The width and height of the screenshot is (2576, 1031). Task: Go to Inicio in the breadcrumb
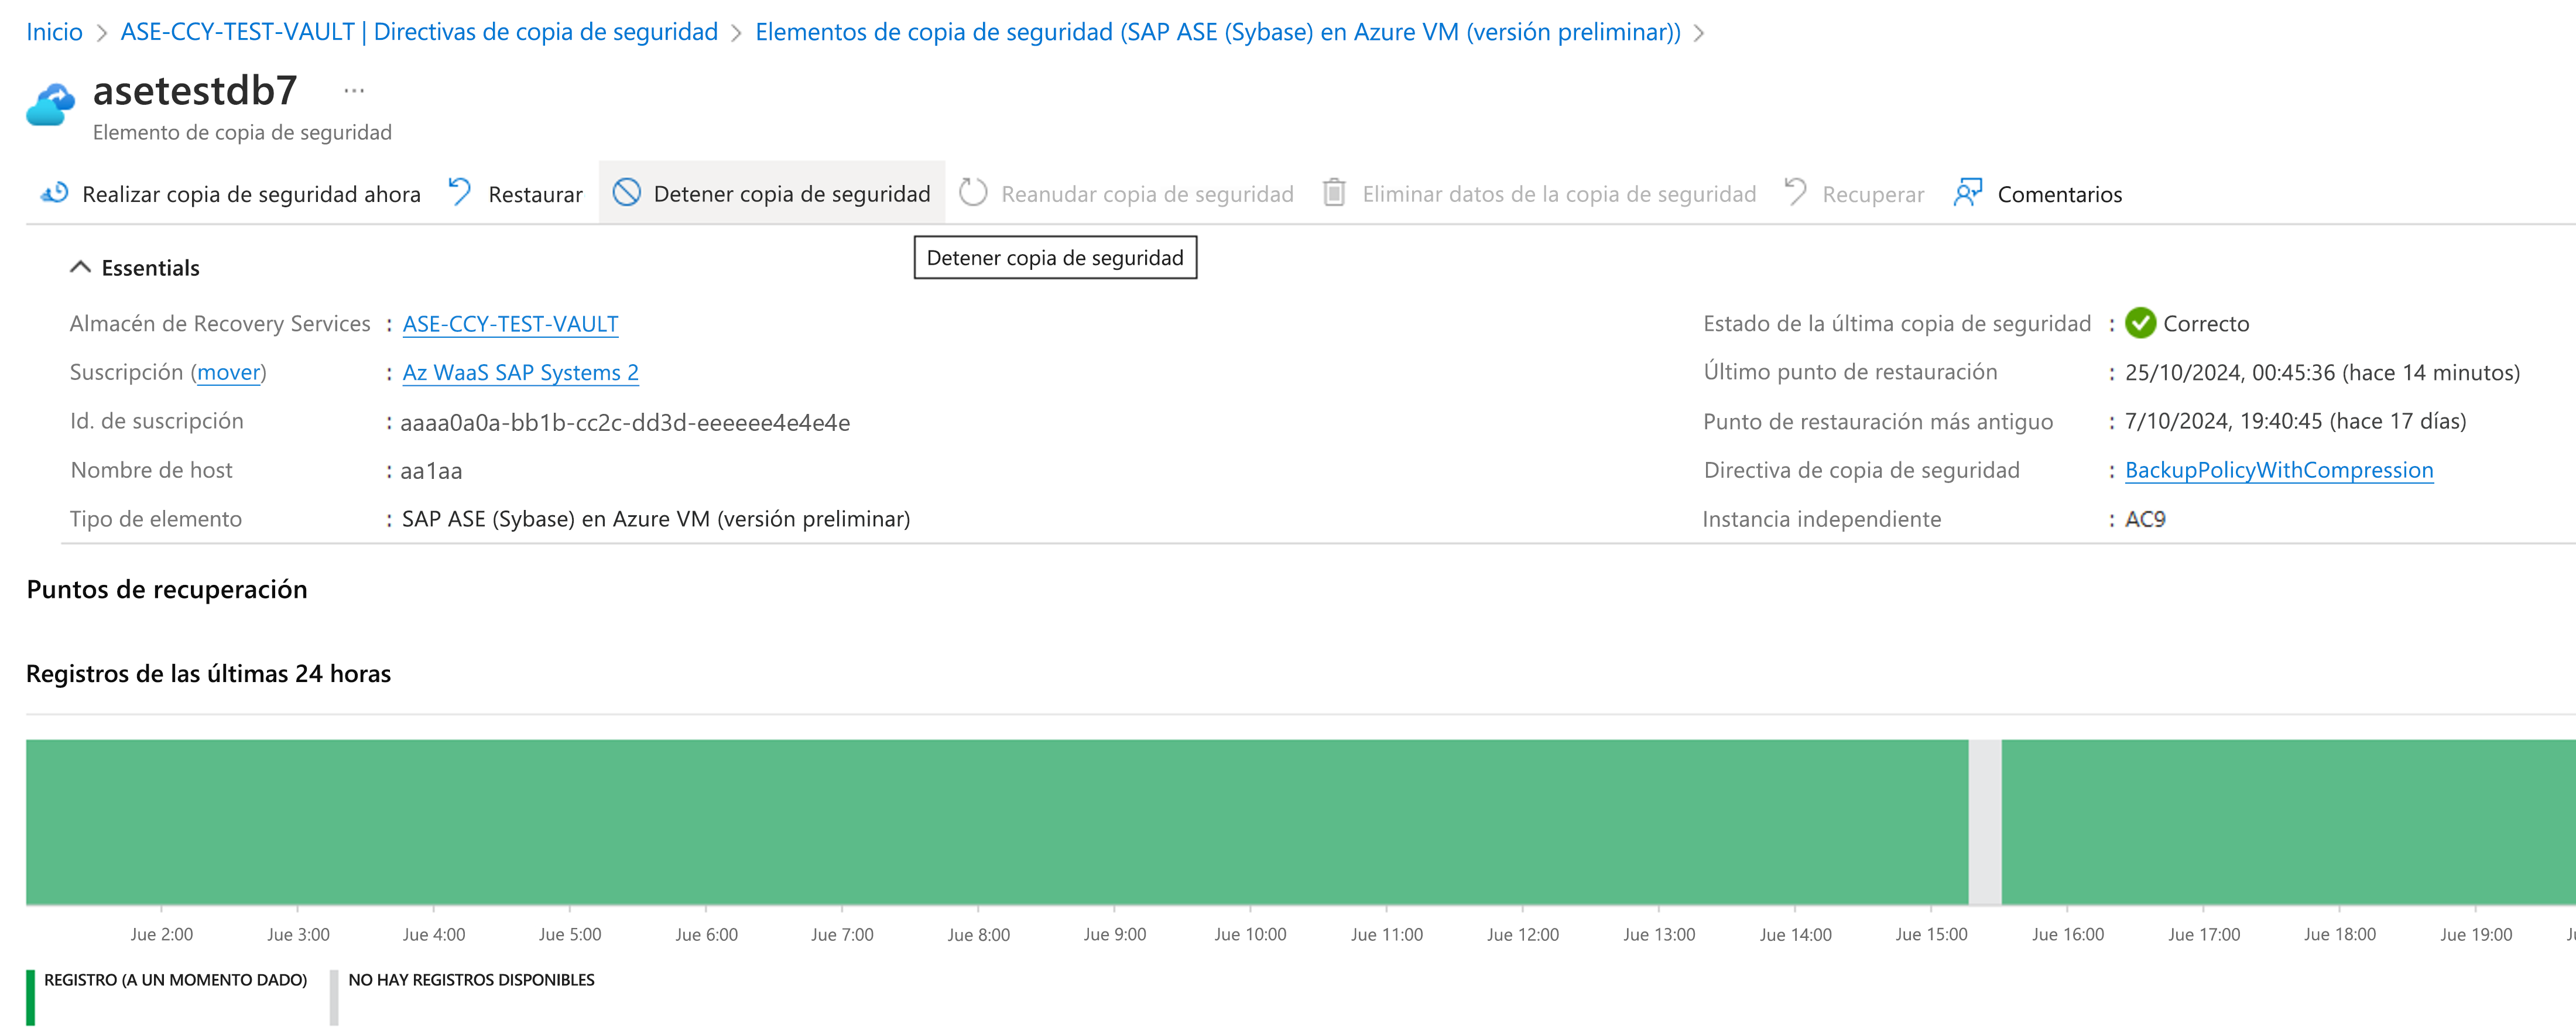[54, 32]
